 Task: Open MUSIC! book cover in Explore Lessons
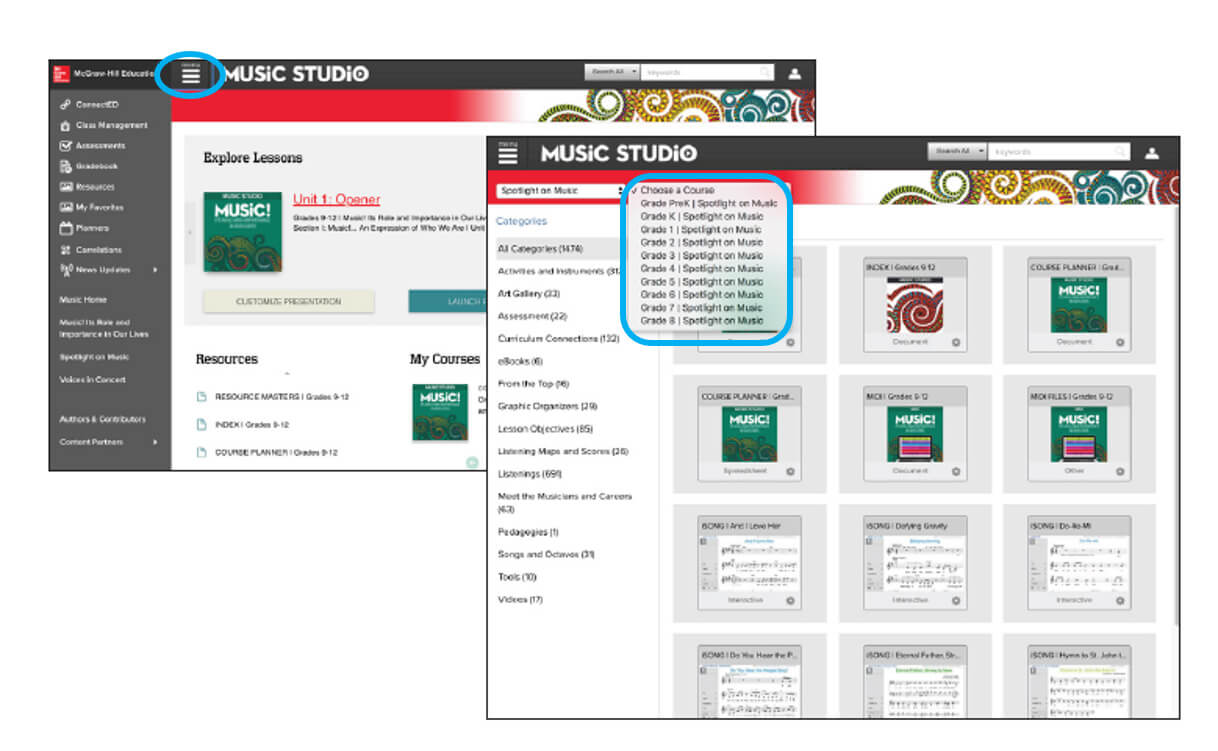242,232
